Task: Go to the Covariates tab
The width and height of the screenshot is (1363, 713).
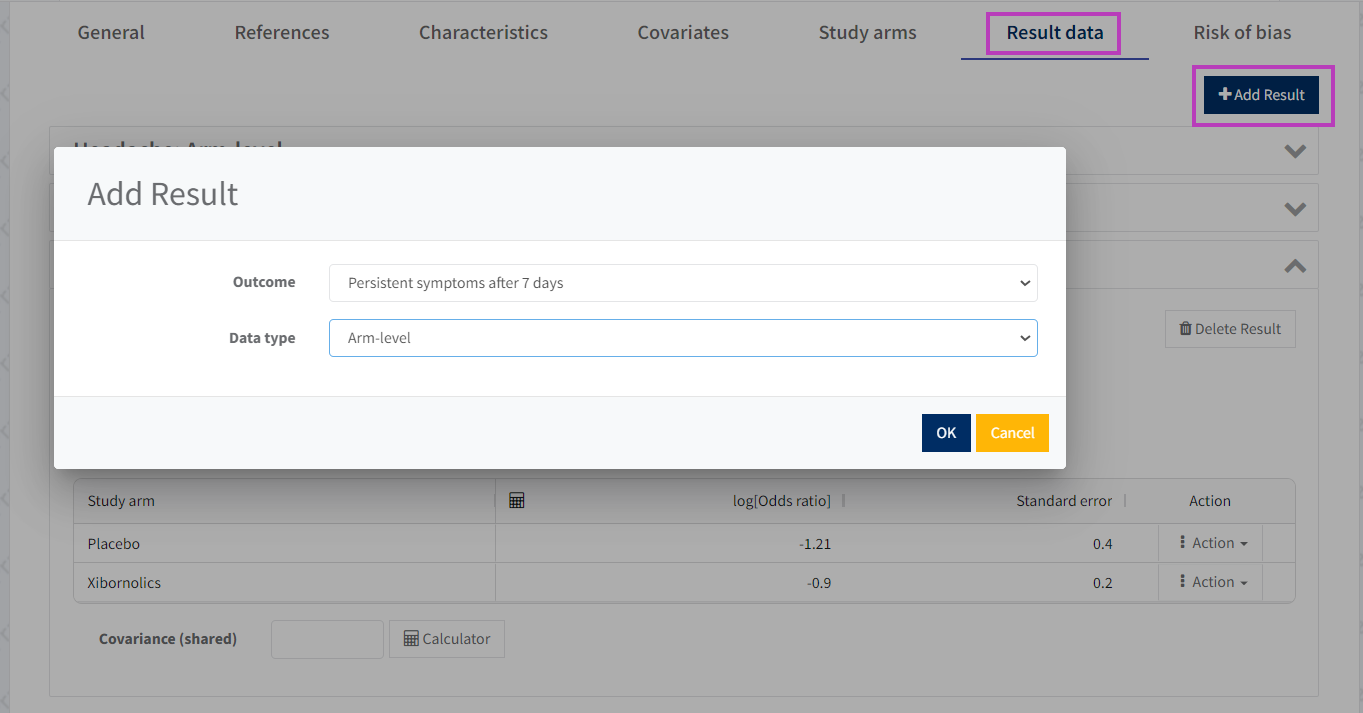Action: (x=683, y=33)
